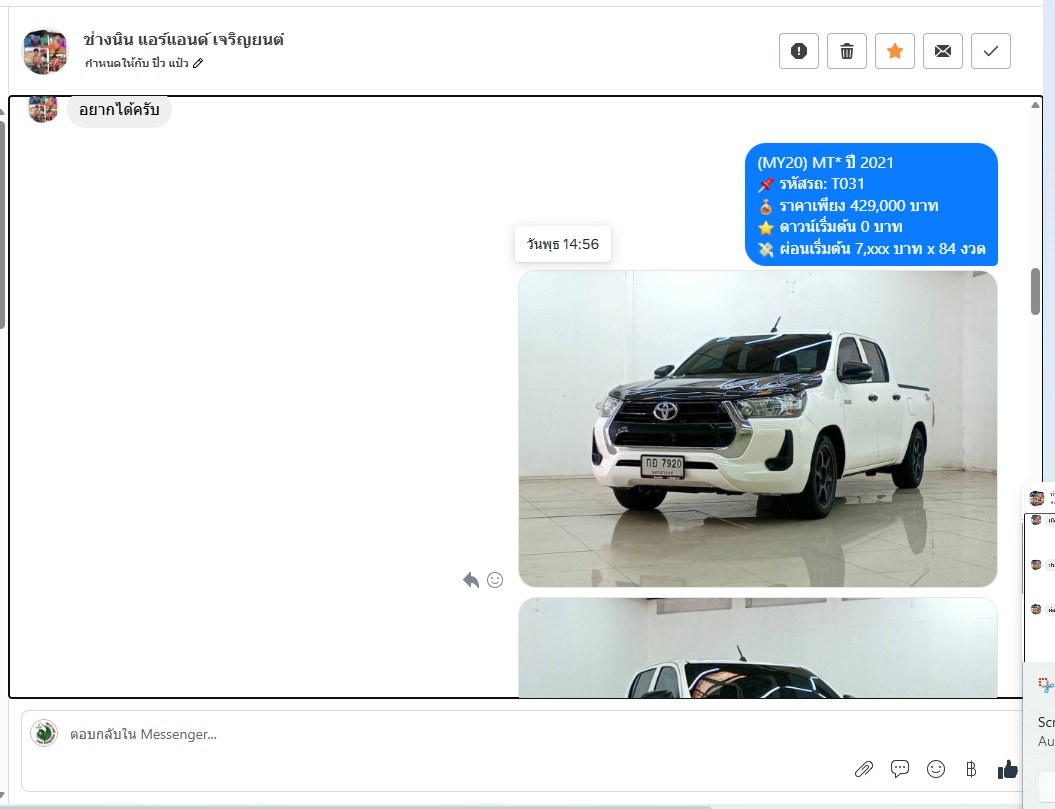
Task: Edit assignee with the pencil icon
Action: pyautogui.click(x=198, y=63)
